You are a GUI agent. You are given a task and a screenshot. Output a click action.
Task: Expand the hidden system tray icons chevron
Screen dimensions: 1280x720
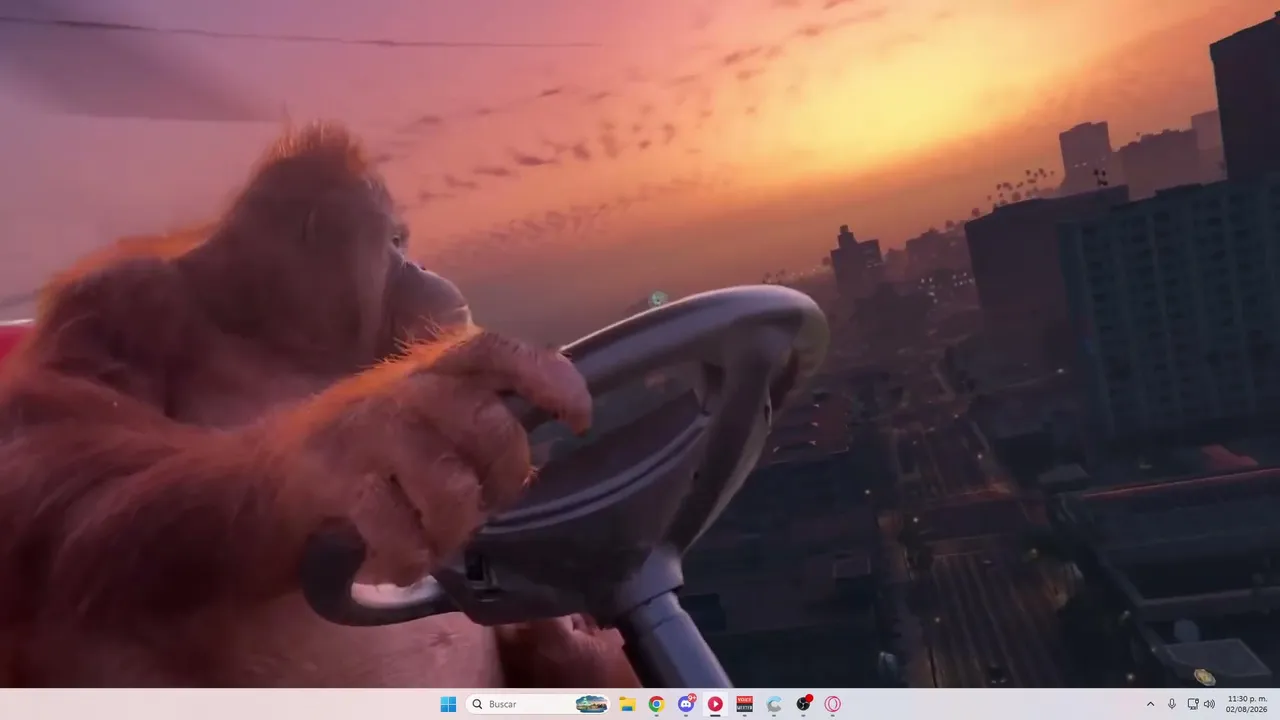[1150, 704]
